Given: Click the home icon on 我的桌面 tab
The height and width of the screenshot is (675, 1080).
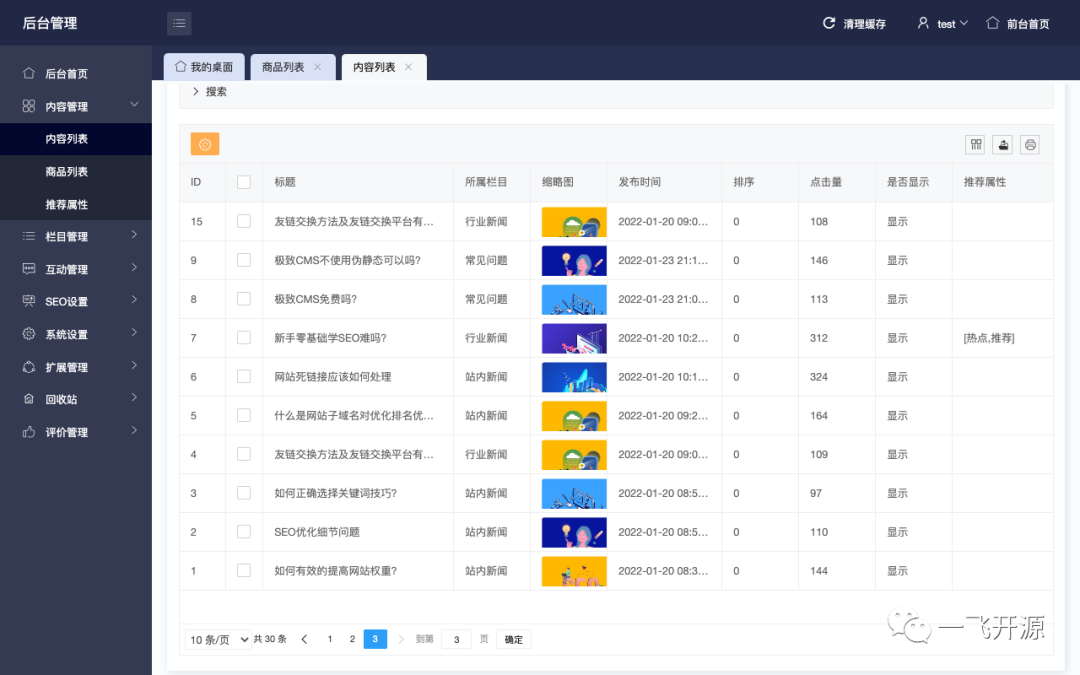Looking at the screenshot, I should (x=180, y=67).
